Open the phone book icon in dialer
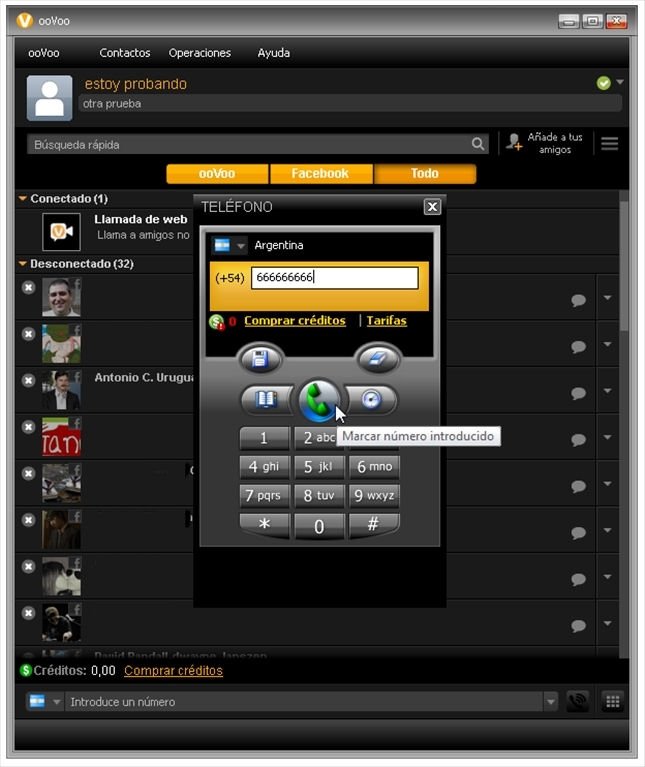Screen dimensions: 645x767 tap(267, 400)
